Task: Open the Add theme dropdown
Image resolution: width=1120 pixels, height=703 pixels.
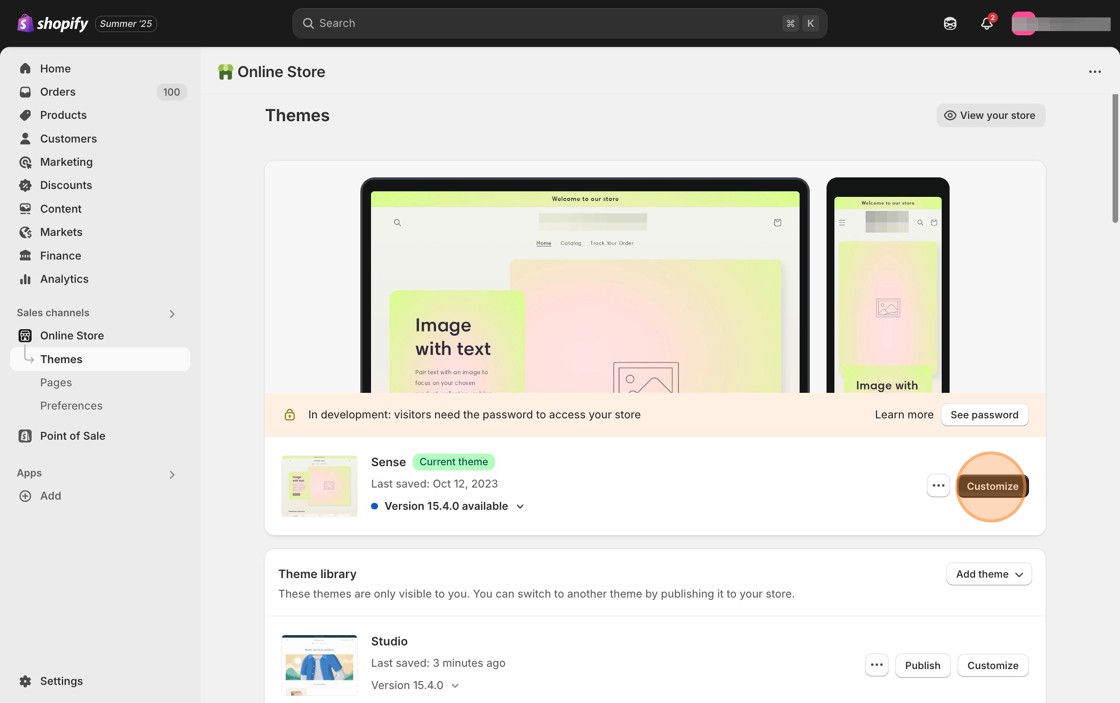Action: (x=988, y=574)
